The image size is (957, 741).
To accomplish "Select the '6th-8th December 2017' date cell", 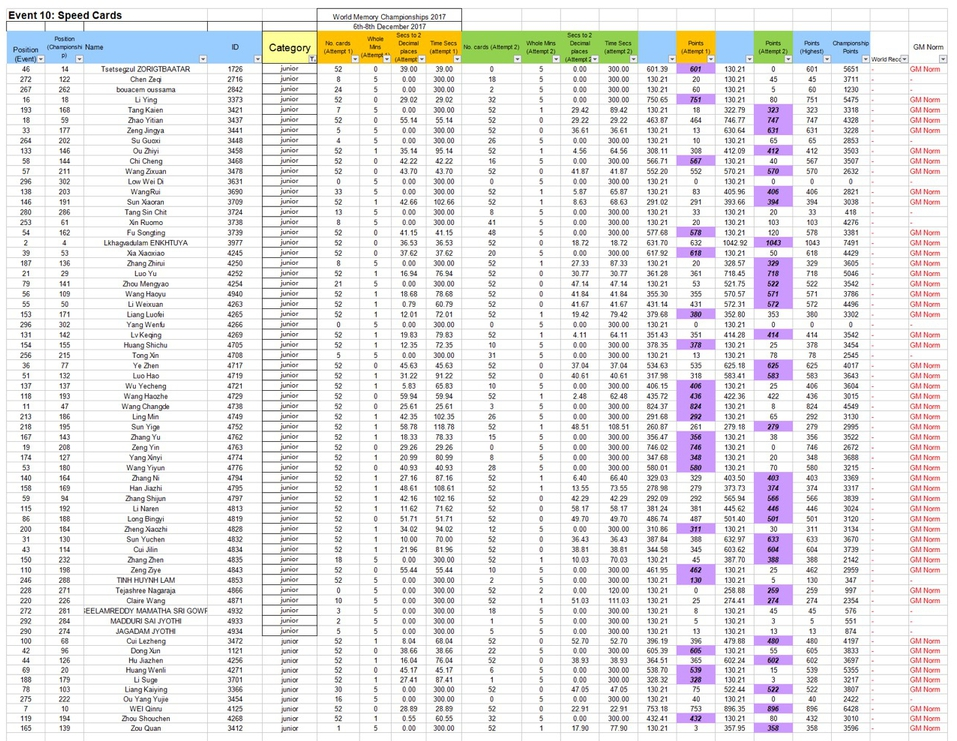I will coord(389,27).
